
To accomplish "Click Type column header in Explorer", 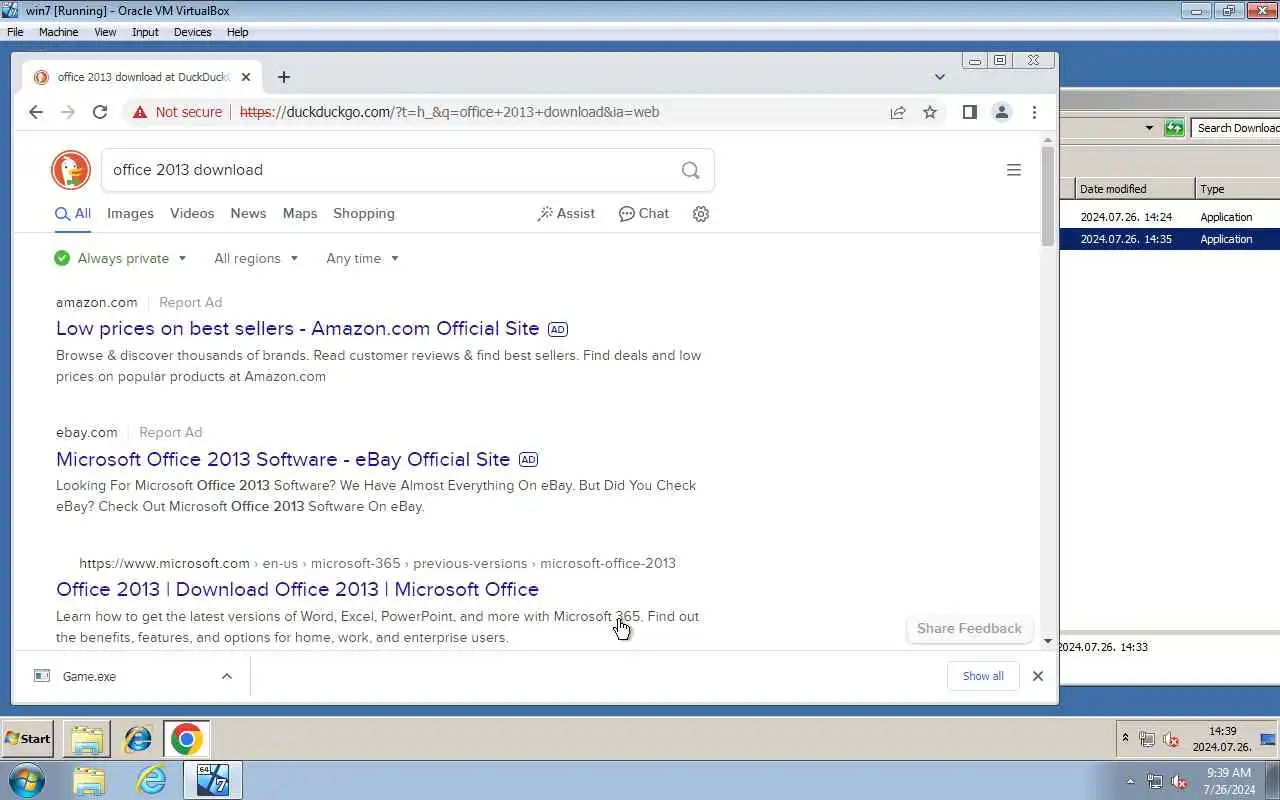I will tap(1237, 189).
